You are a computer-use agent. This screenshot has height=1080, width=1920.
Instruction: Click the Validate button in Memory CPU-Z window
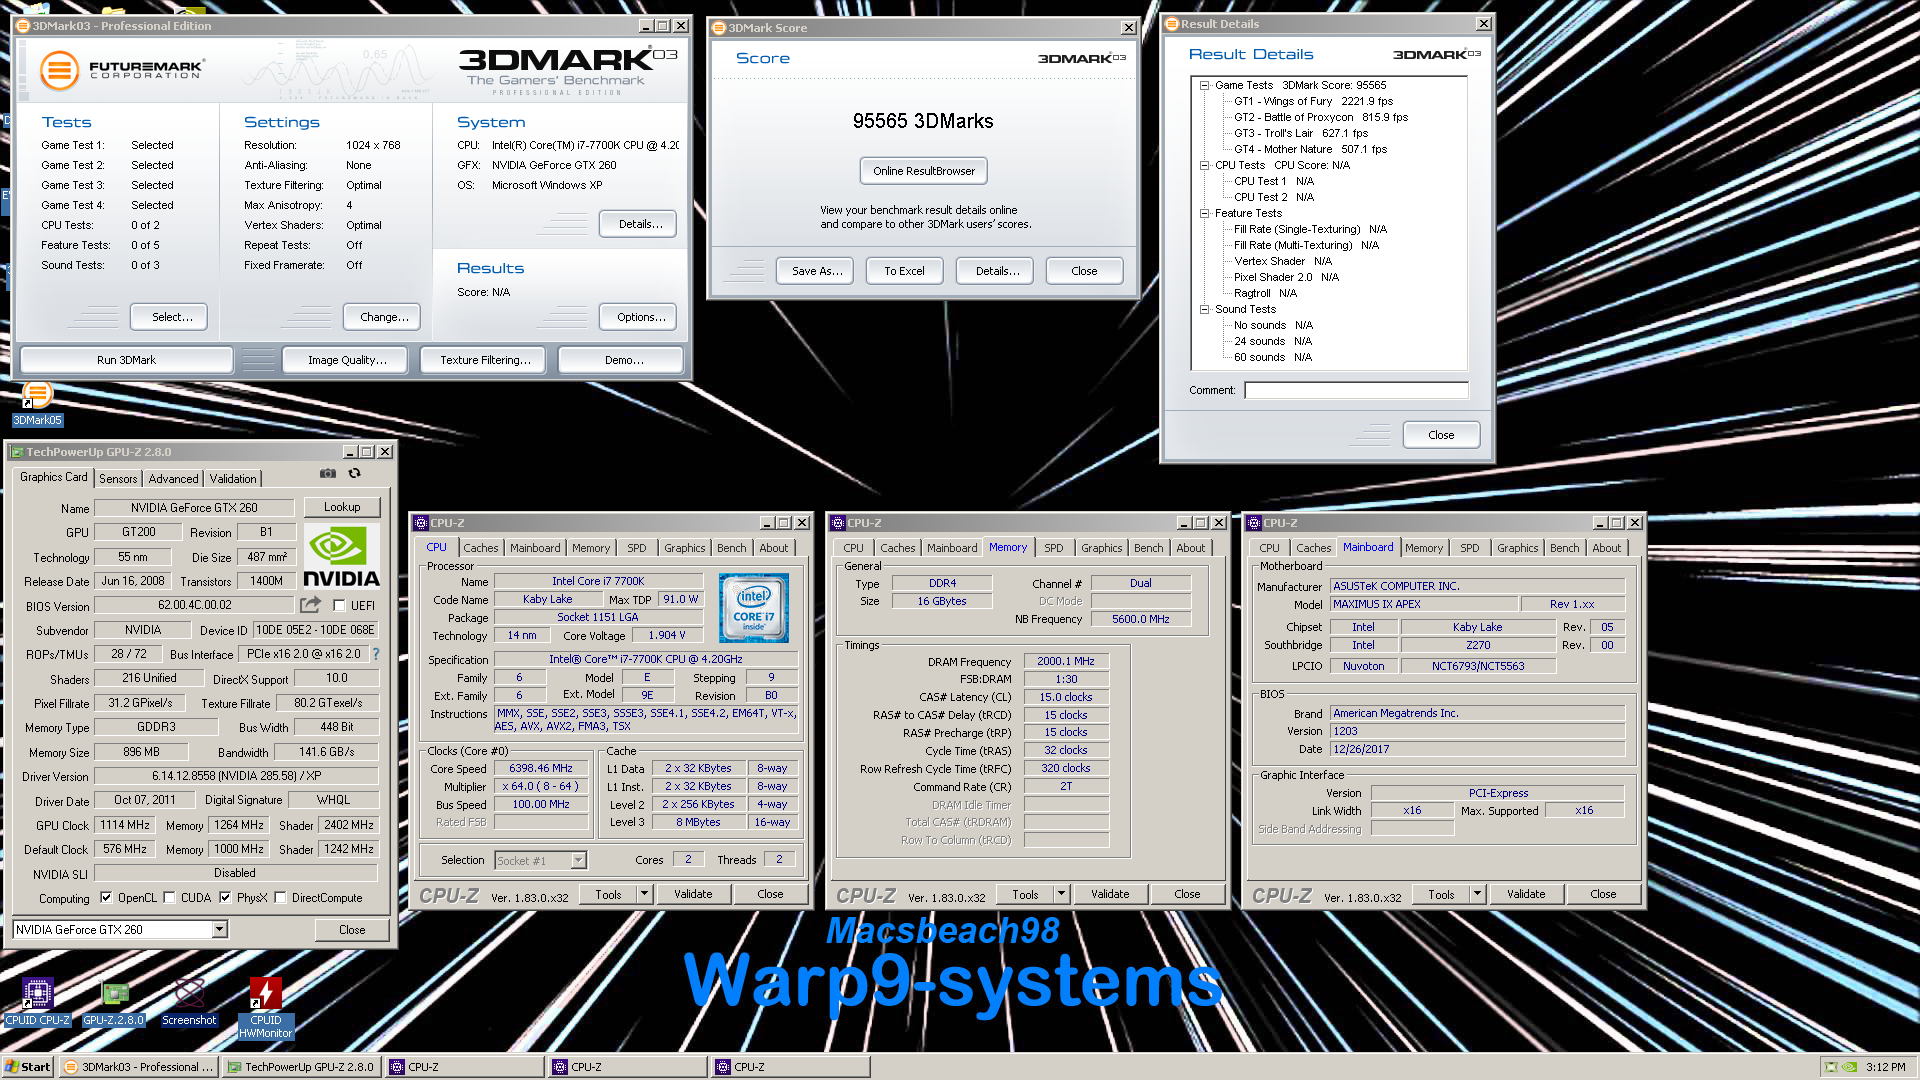(x=1110, y=895)
